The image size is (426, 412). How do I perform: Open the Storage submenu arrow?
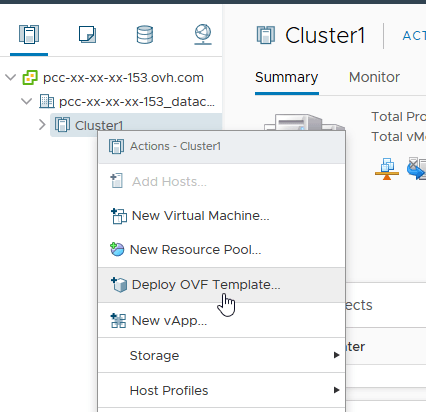click(337, 355)
